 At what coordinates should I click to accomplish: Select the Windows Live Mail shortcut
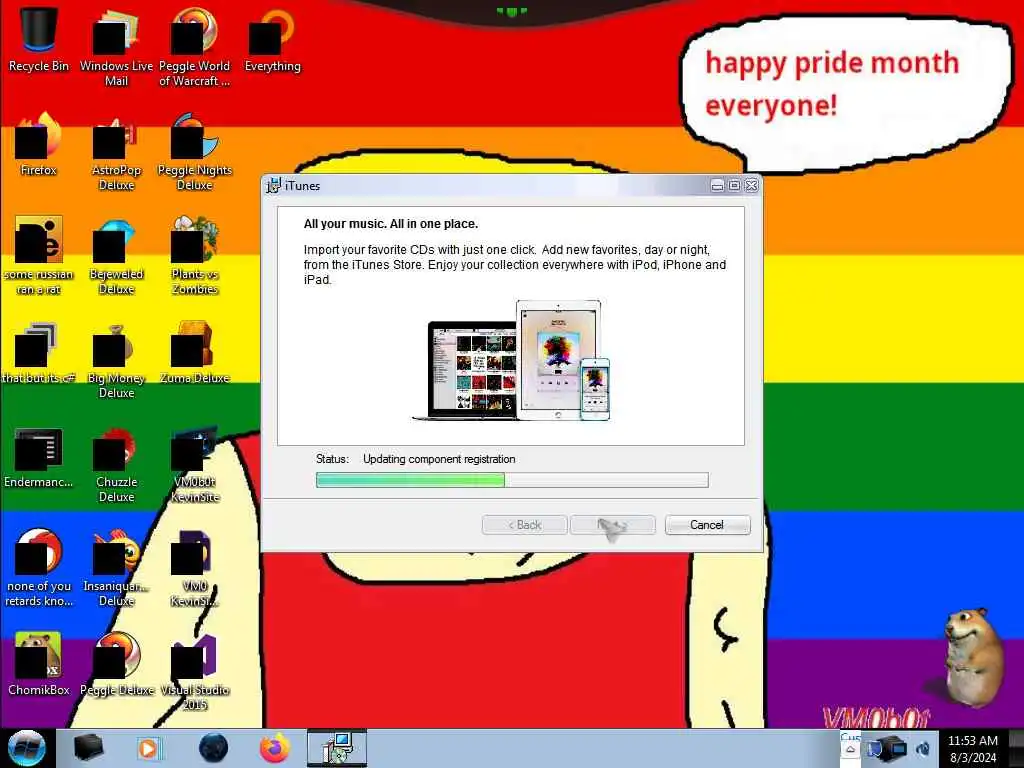(116, 47)
